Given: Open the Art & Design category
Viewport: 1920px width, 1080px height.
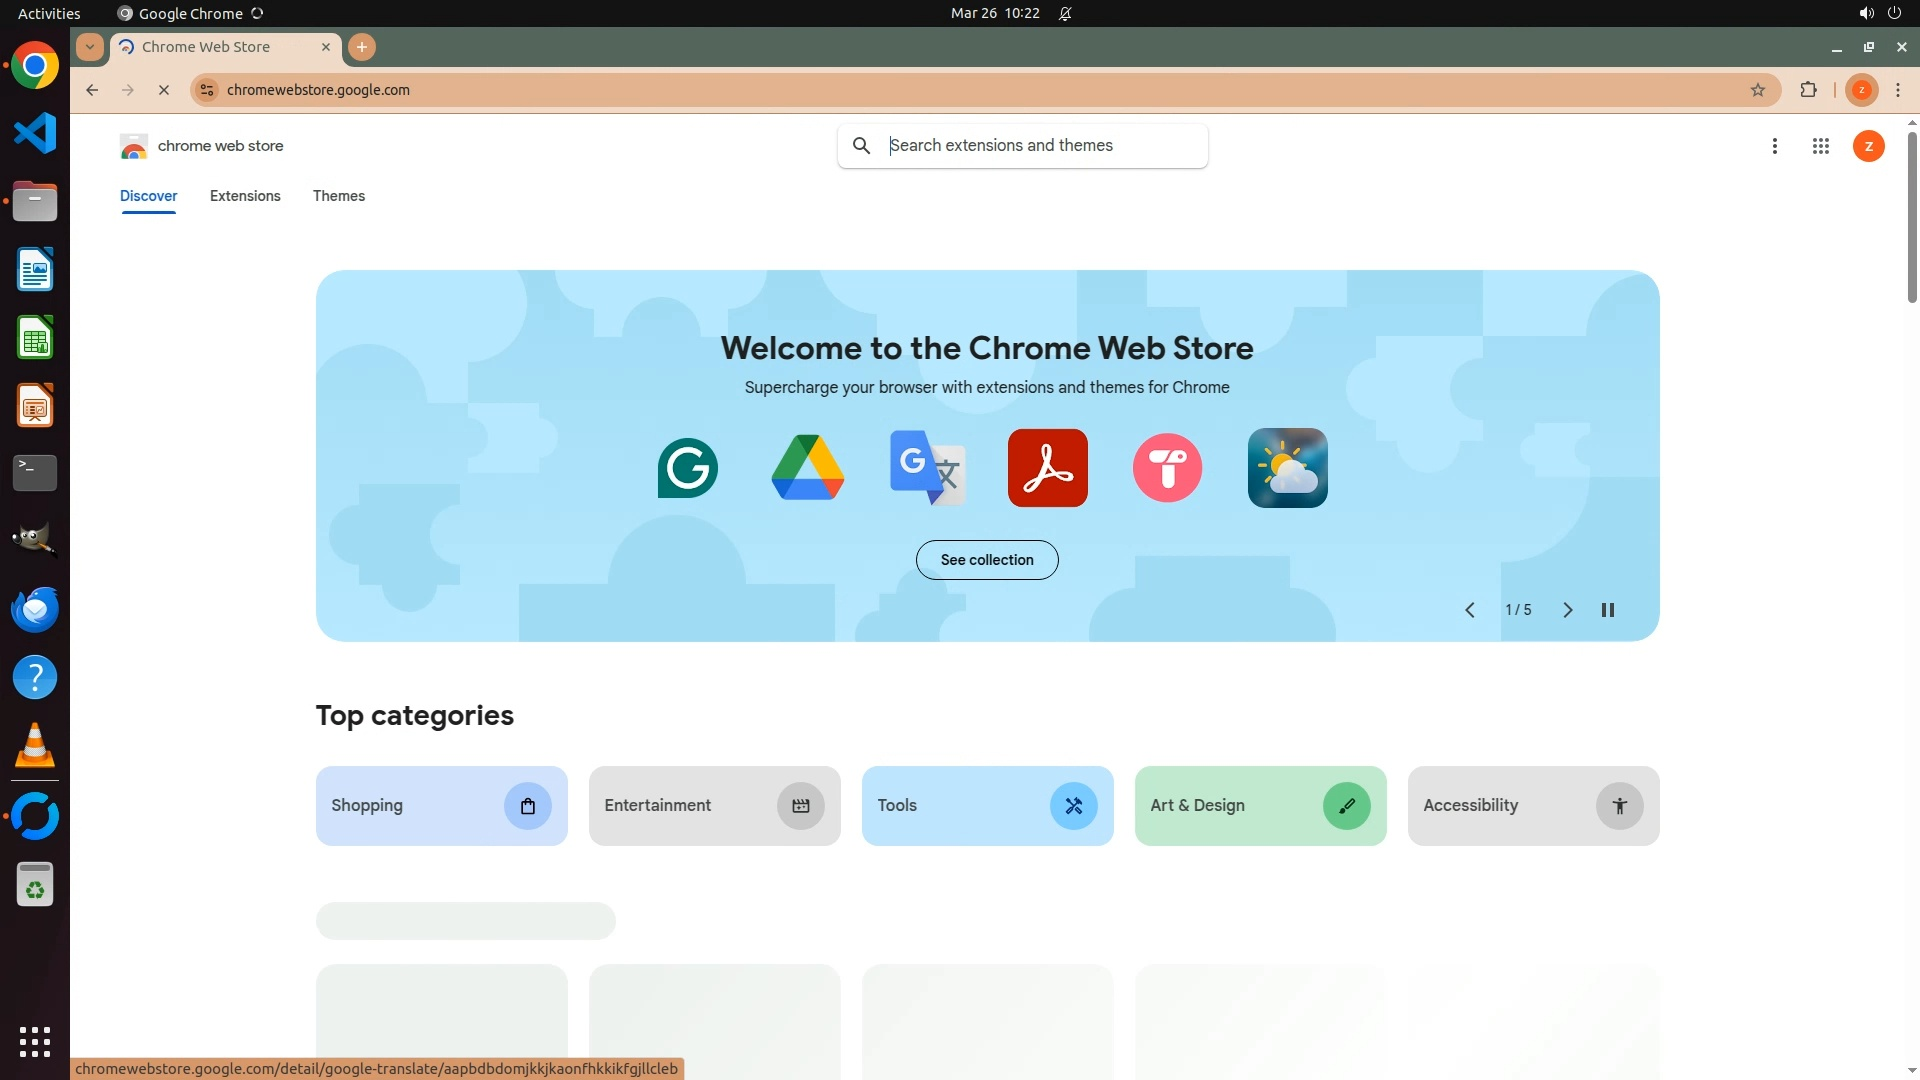Looking at the screenshot, I should (1260, 806).
